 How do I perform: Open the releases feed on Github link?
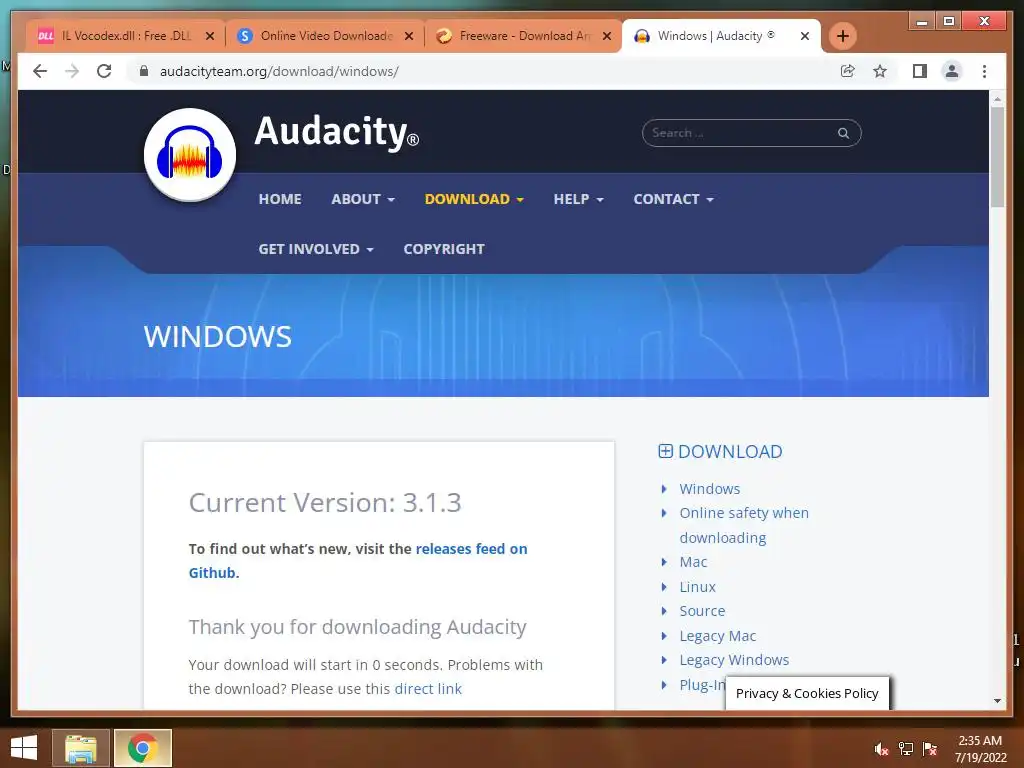coord(358,560)
